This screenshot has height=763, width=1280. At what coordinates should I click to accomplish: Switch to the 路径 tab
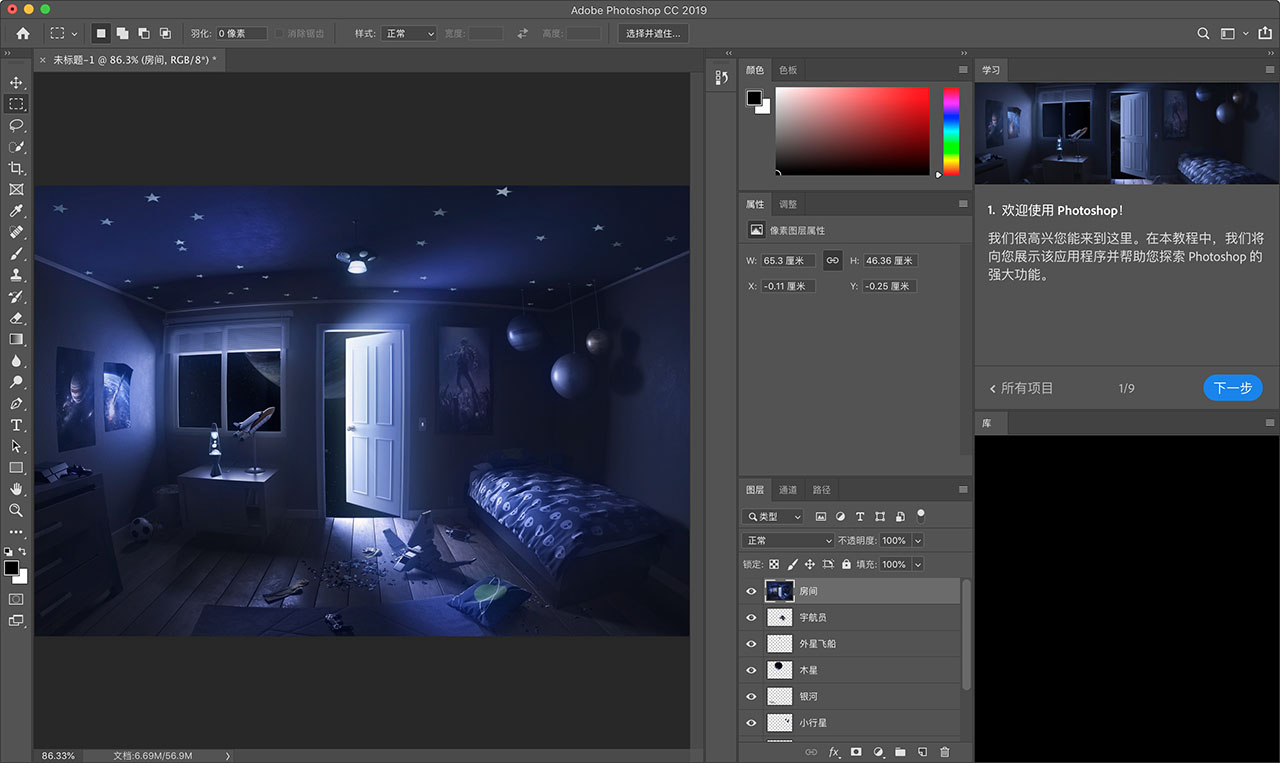point(821,490)
